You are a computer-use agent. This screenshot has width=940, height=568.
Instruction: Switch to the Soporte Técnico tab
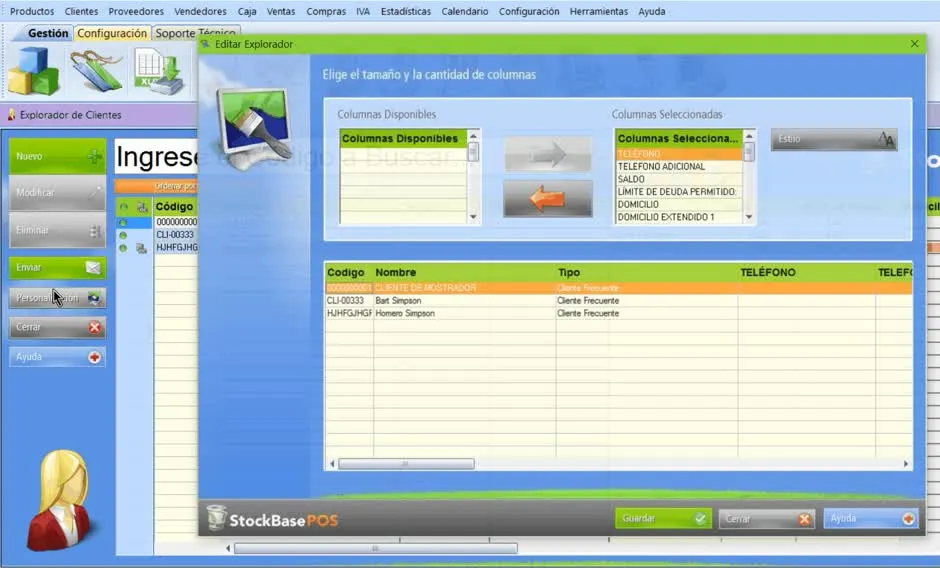[x=195, y=33]
